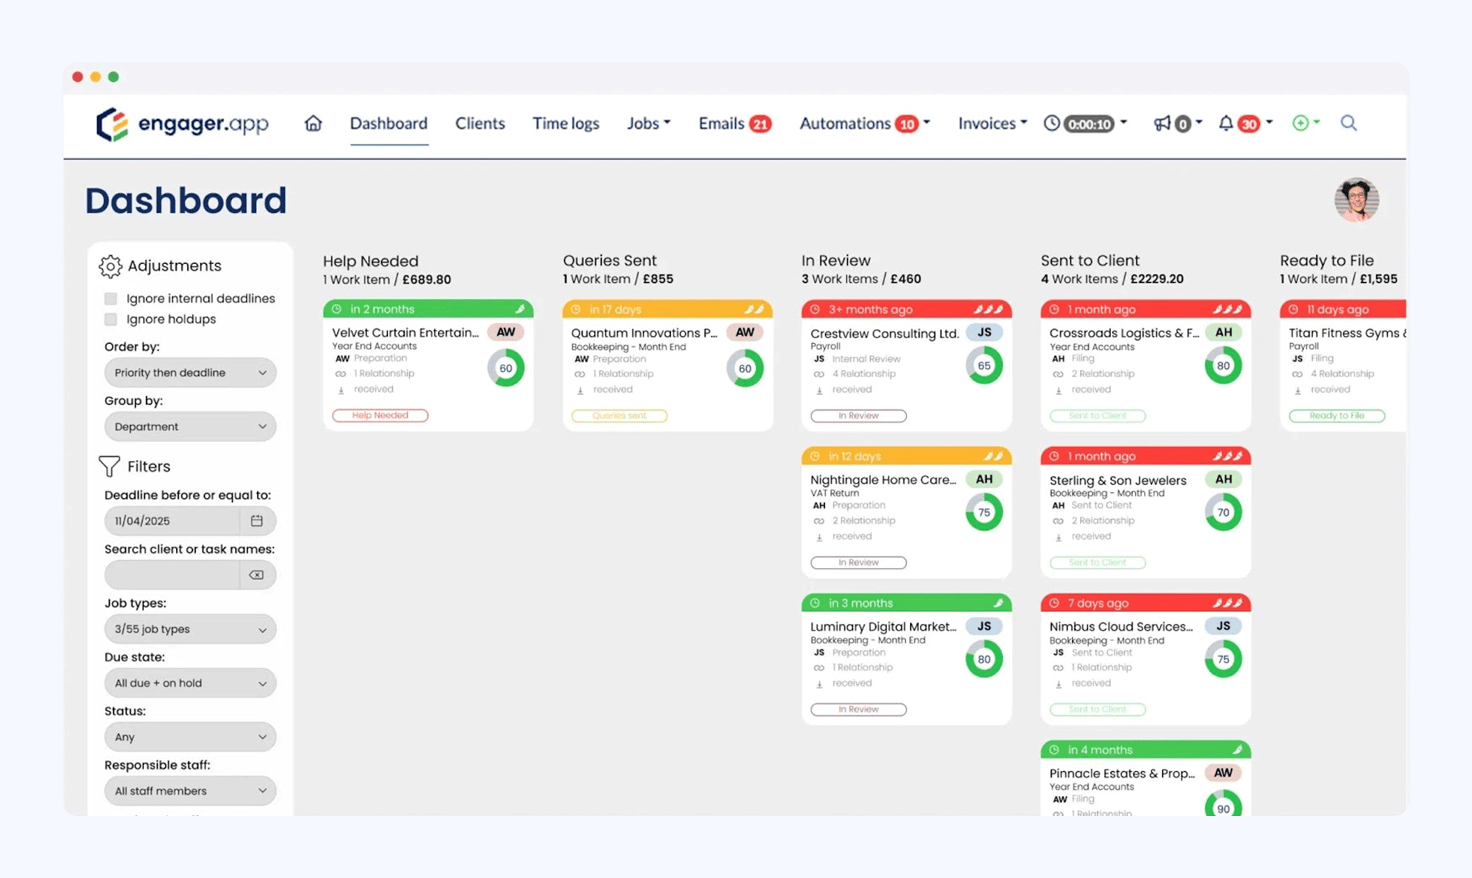Open the Clients tab

pyautogui.click(x=480, y=123)
